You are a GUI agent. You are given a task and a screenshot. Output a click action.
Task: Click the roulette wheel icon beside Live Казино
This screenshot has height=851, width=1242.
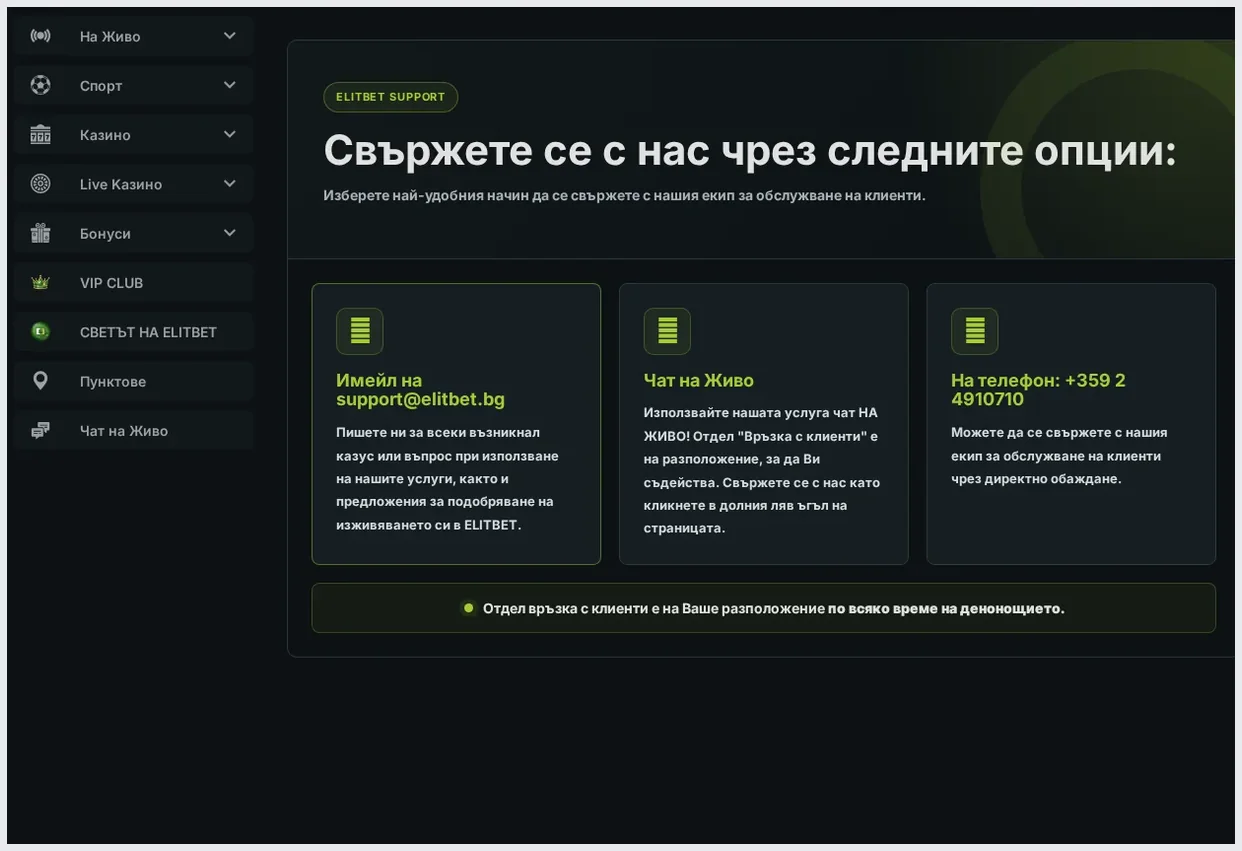point(40,183)
